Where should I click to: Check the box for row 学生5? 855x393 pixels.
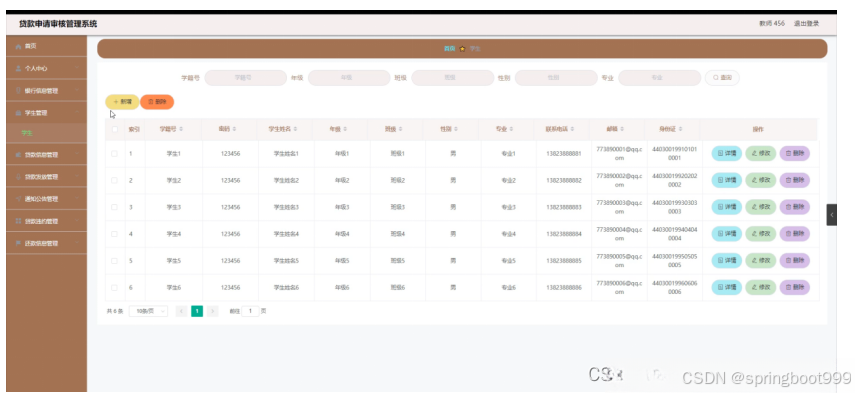point(114,261)
